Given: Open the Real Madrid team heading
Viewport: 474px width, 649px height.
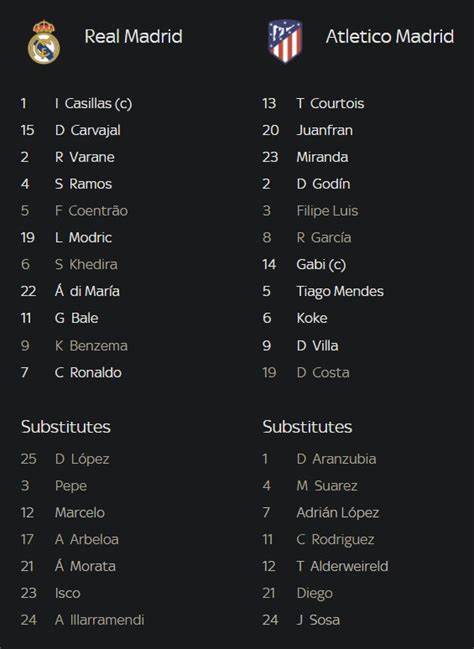Looking at the screenshot, I should click(133, 36).
